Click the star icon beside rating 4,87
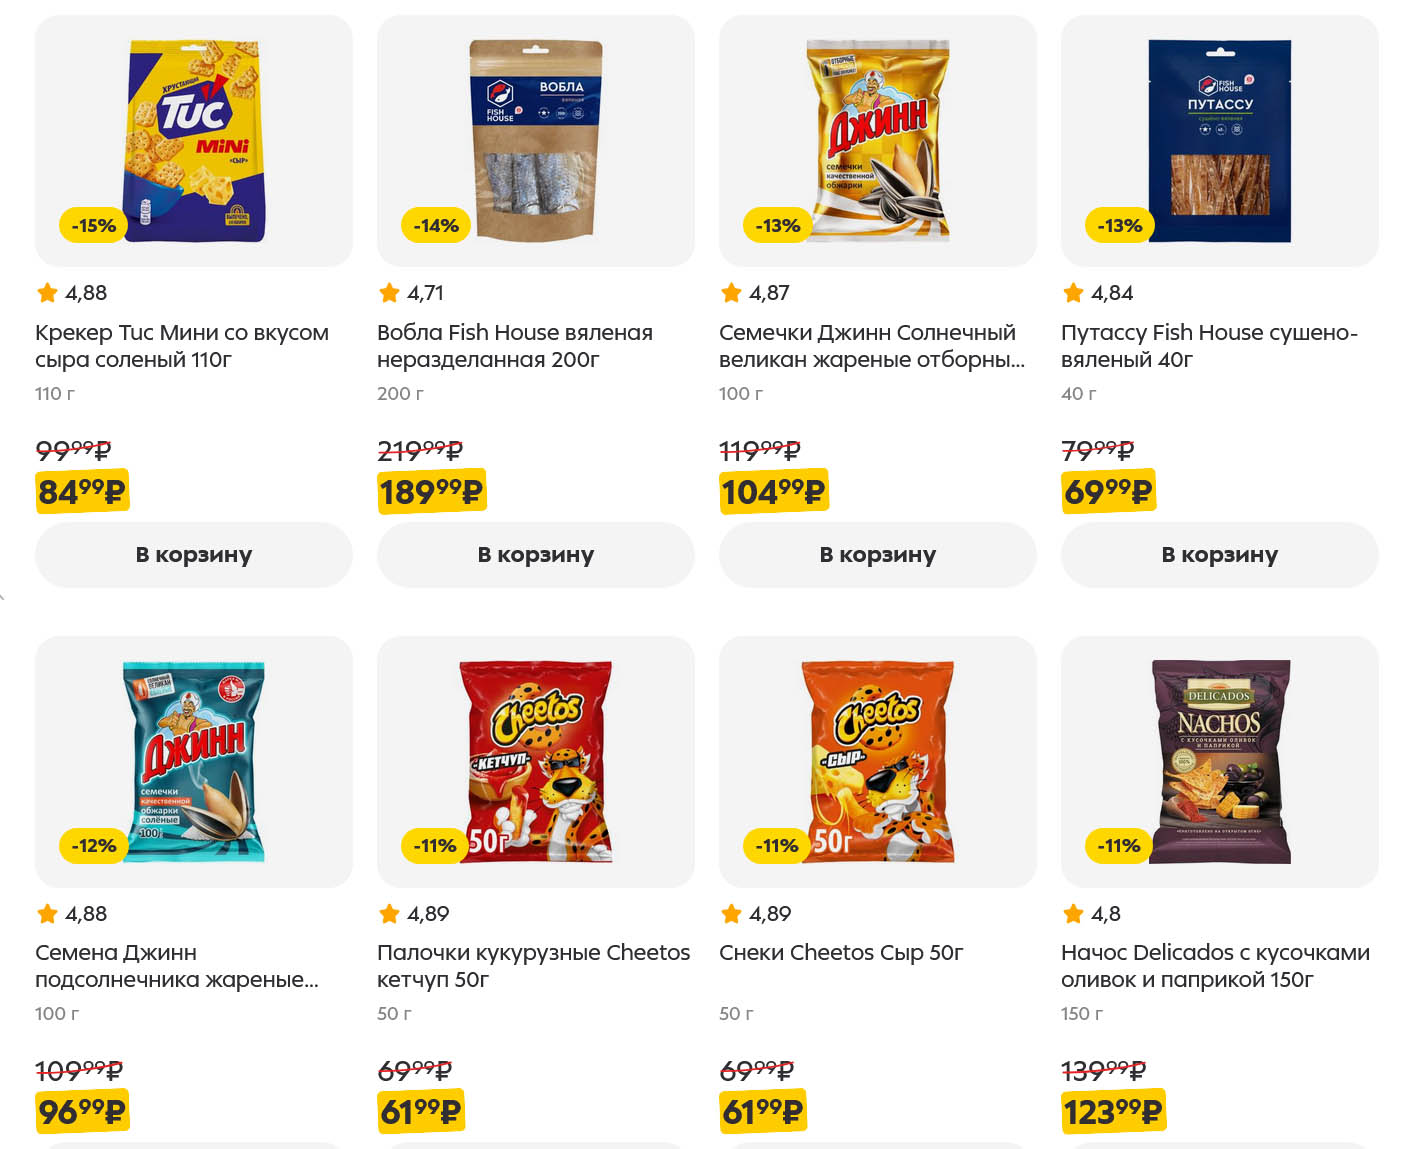Viewport: 1401px width, 1149px height. (x=731, y=293)
